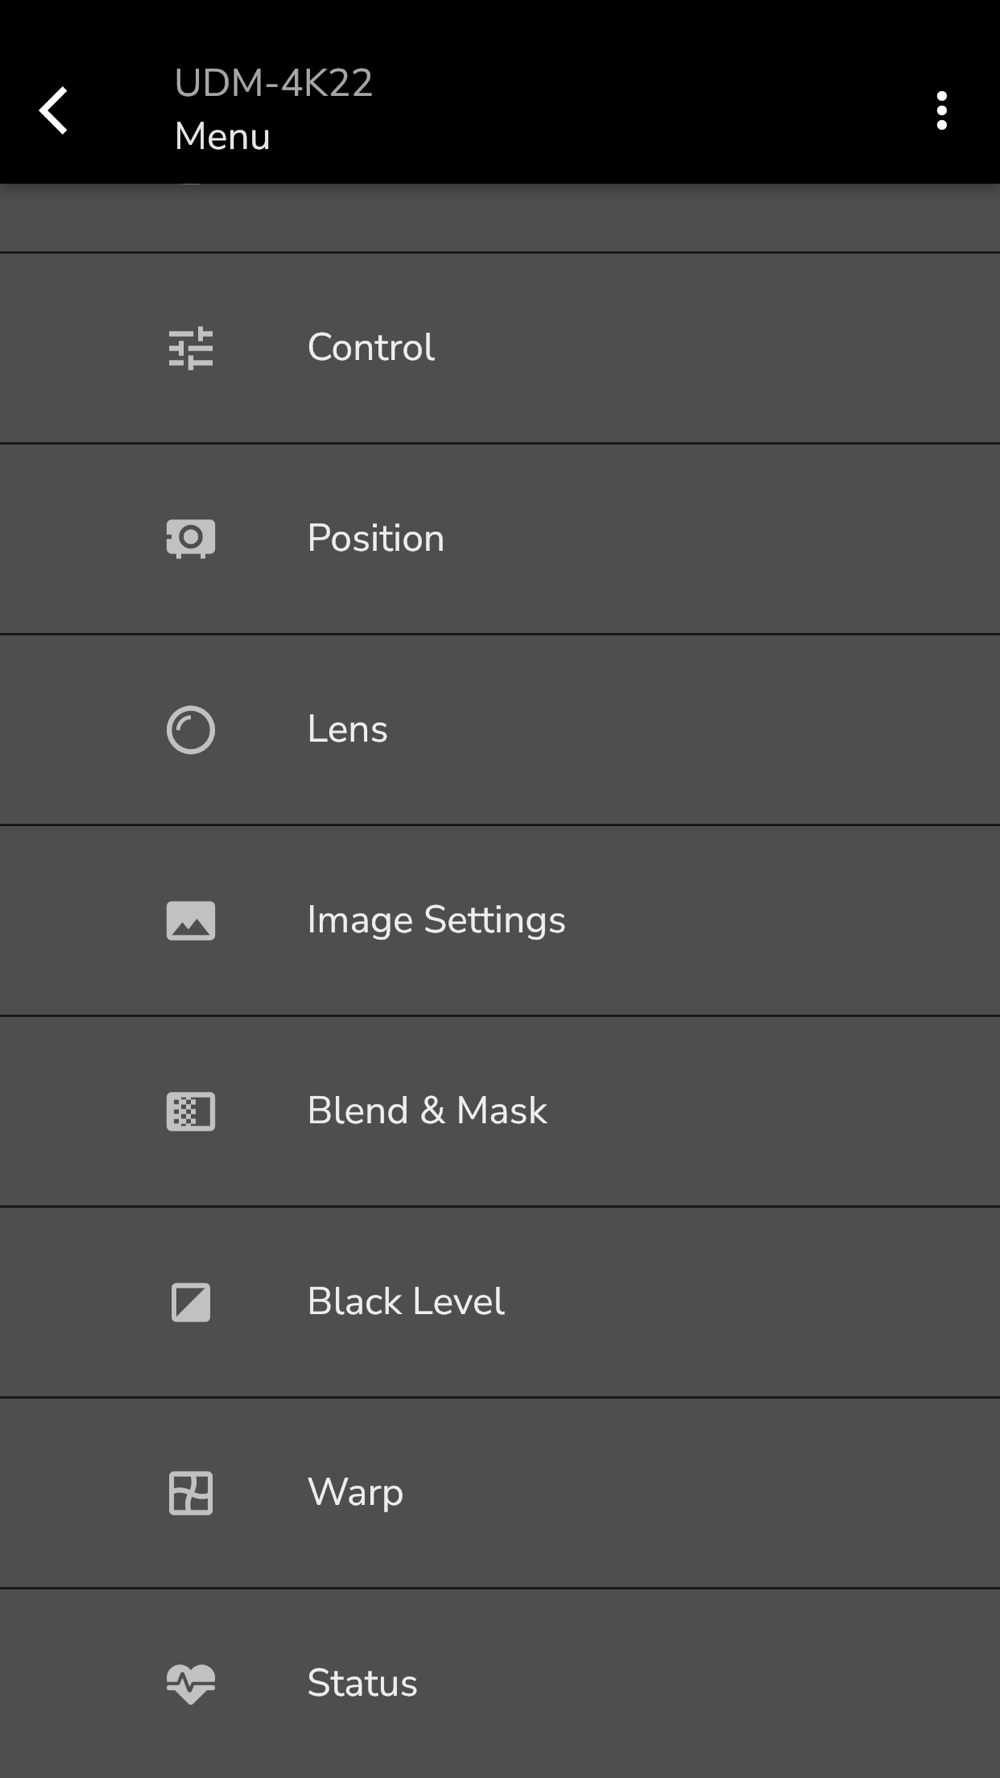Open the Control menu item
The height and width of the screenshot is (1778, 1000).
[x=371, y=348]
